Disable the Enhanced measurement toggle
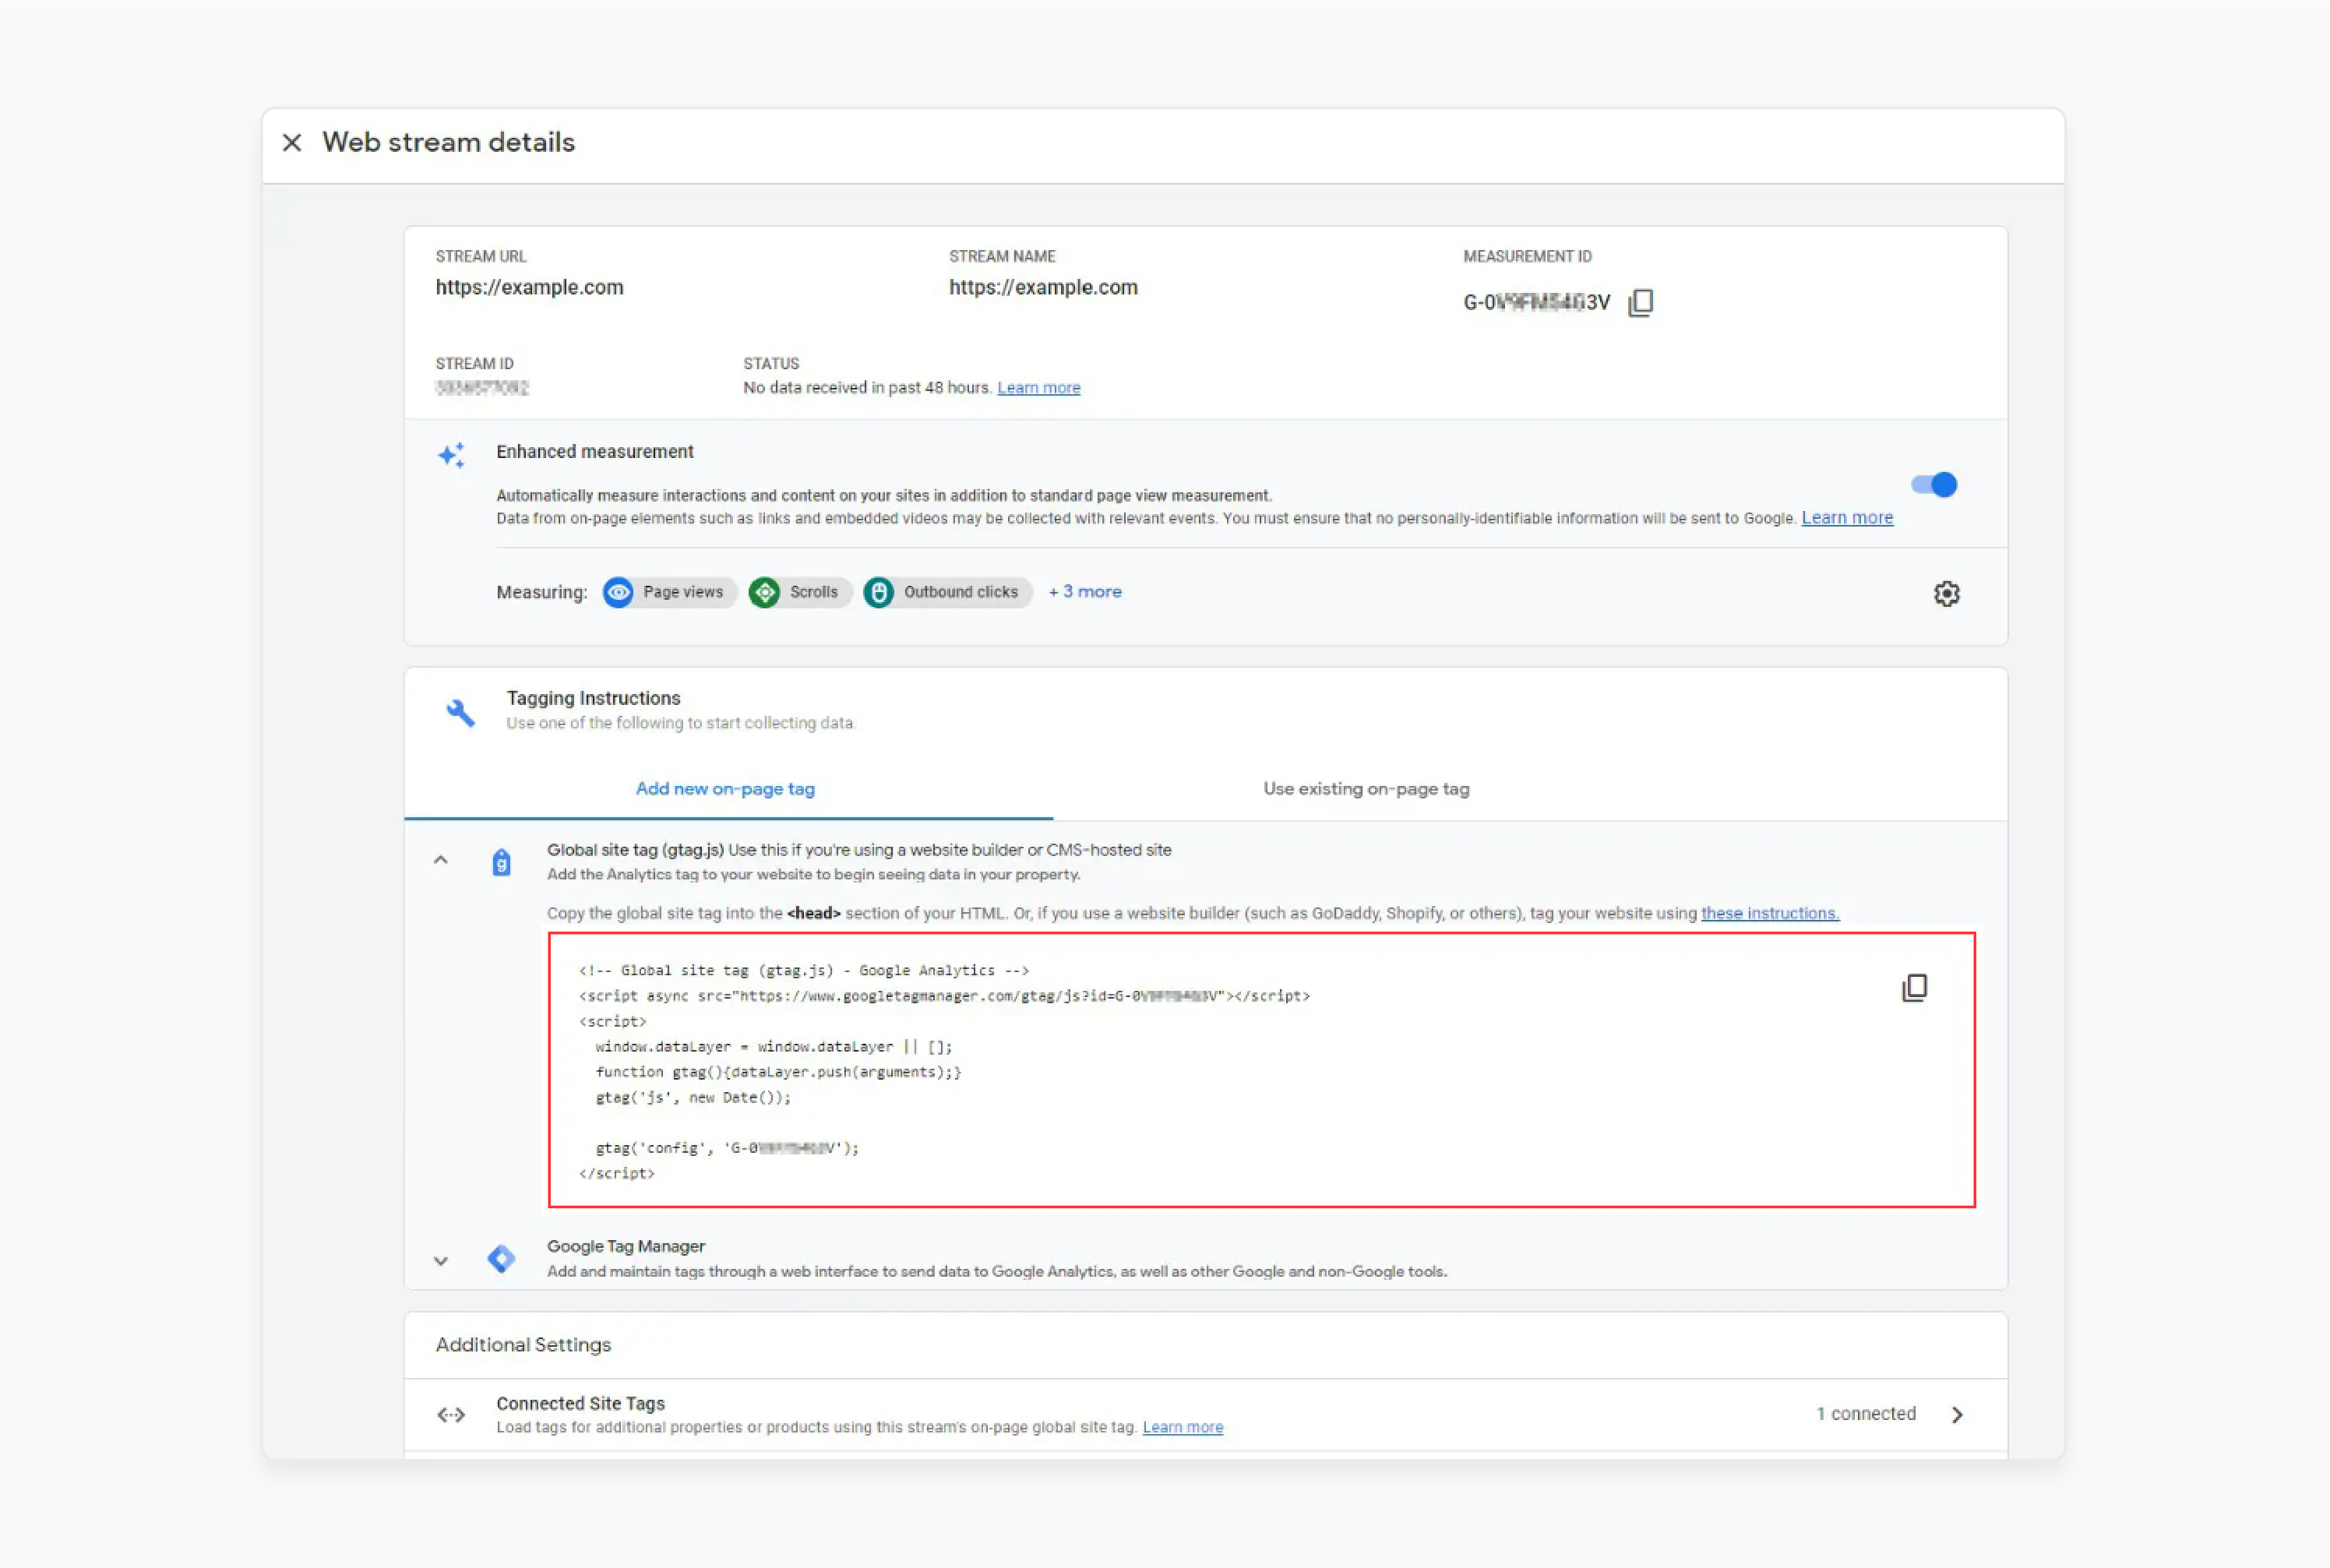2330x1568 pixels. click(1933, 485)
